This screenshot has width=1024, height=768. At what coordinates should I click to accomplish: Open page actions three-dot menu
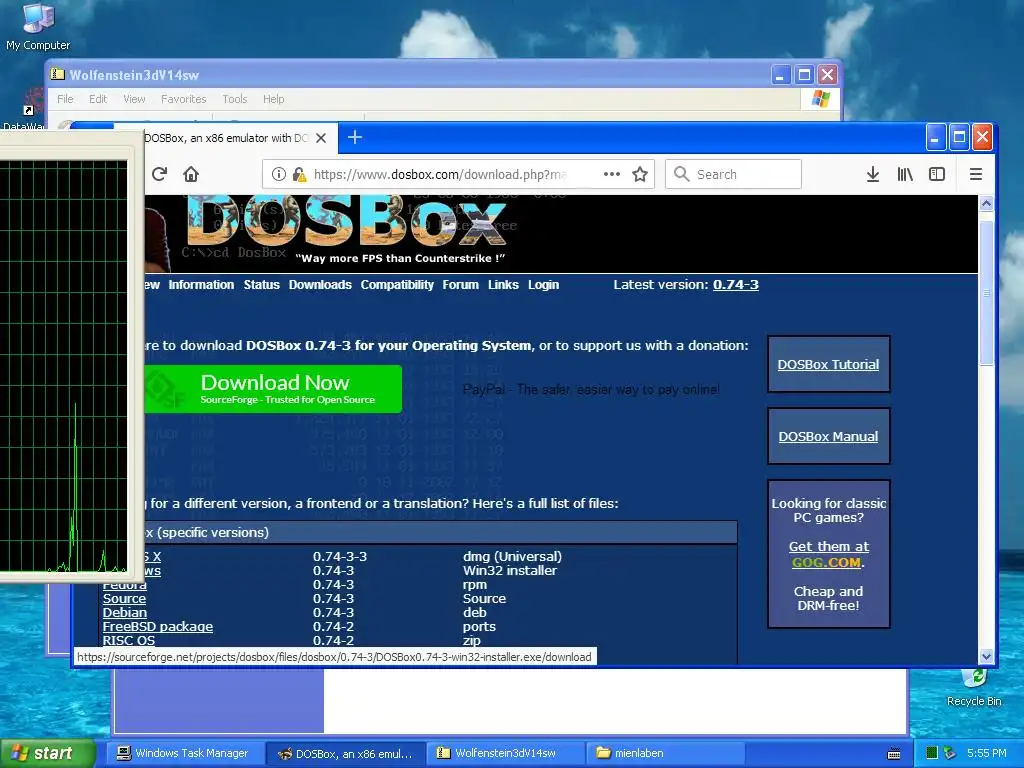(612, 174)
